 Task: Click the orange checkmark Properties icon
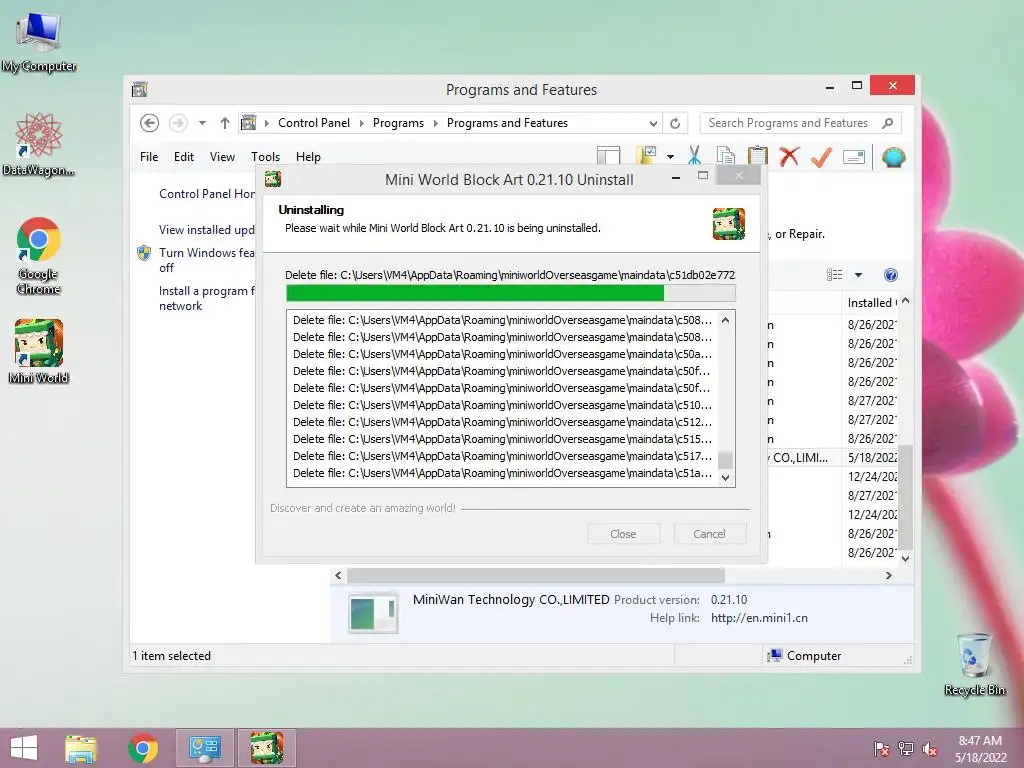pos(822,156)
